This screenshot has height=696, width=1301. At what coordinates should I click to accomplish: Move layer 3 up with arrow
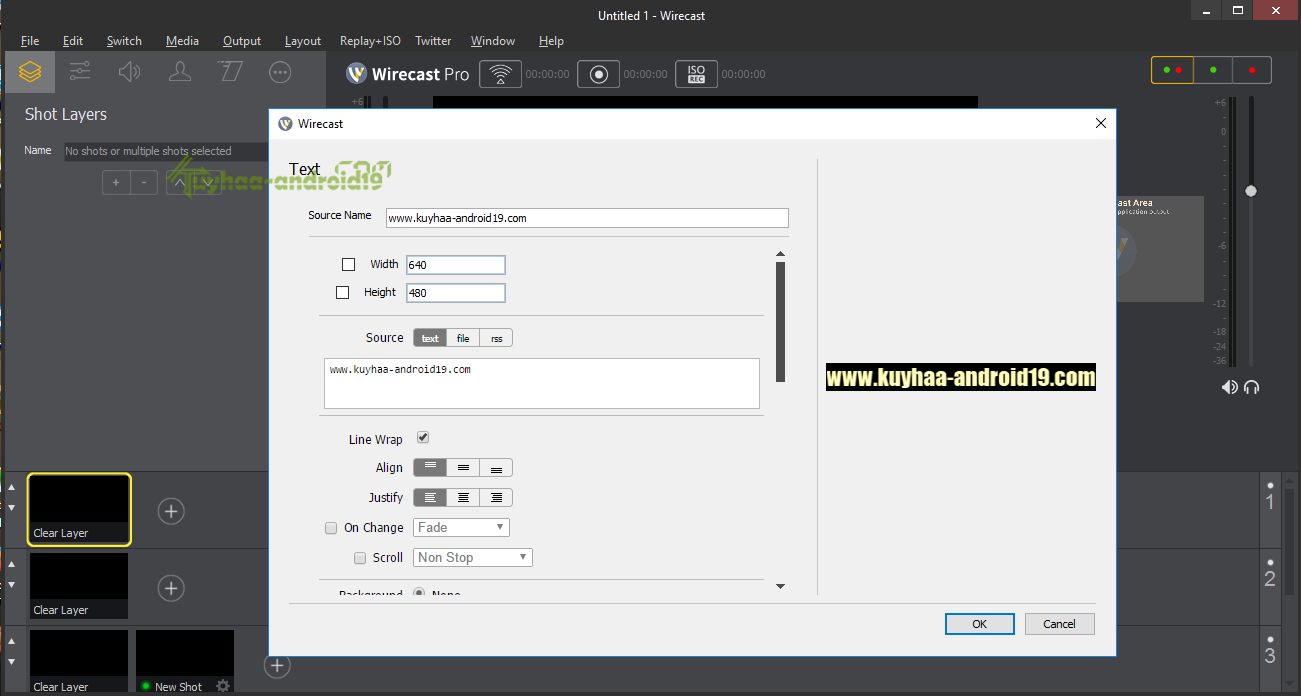click(x=12, y=641)
